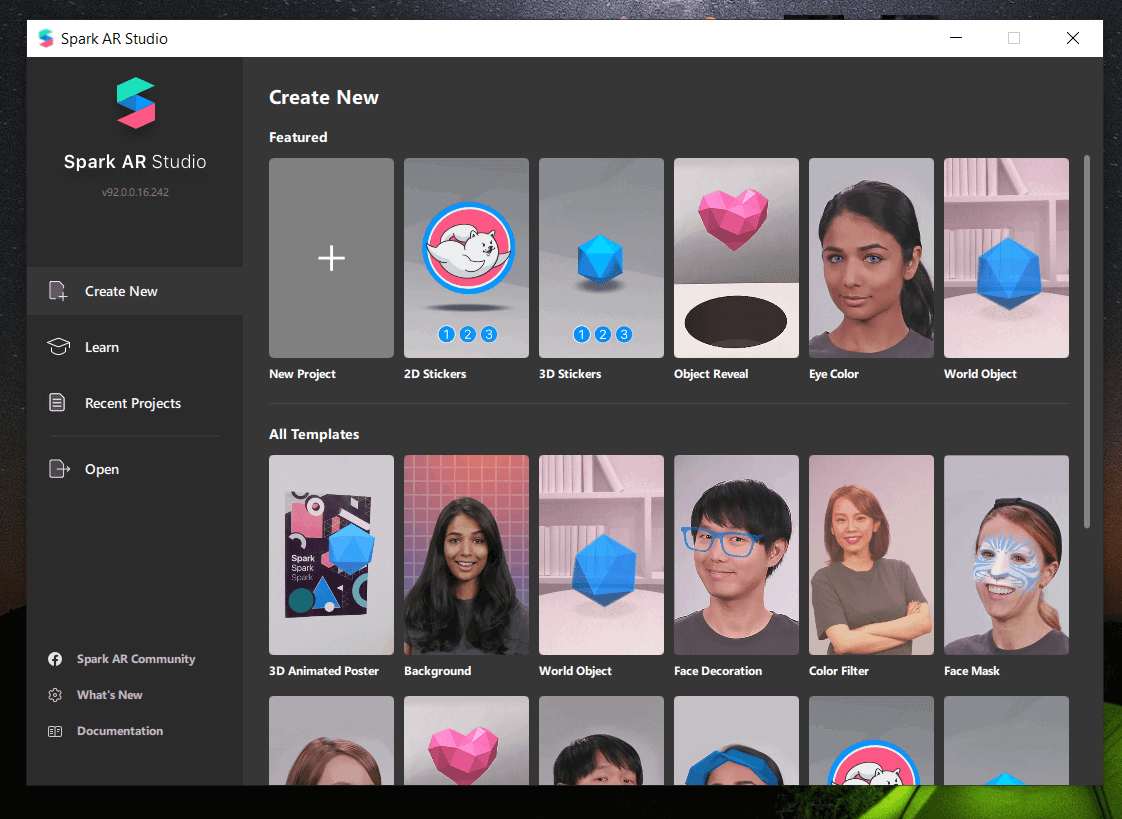Image resolution: width=1122 pixels, height=819 pixels.
Task: Choose the 2D Stickers featured template
Action: point(467,258)
